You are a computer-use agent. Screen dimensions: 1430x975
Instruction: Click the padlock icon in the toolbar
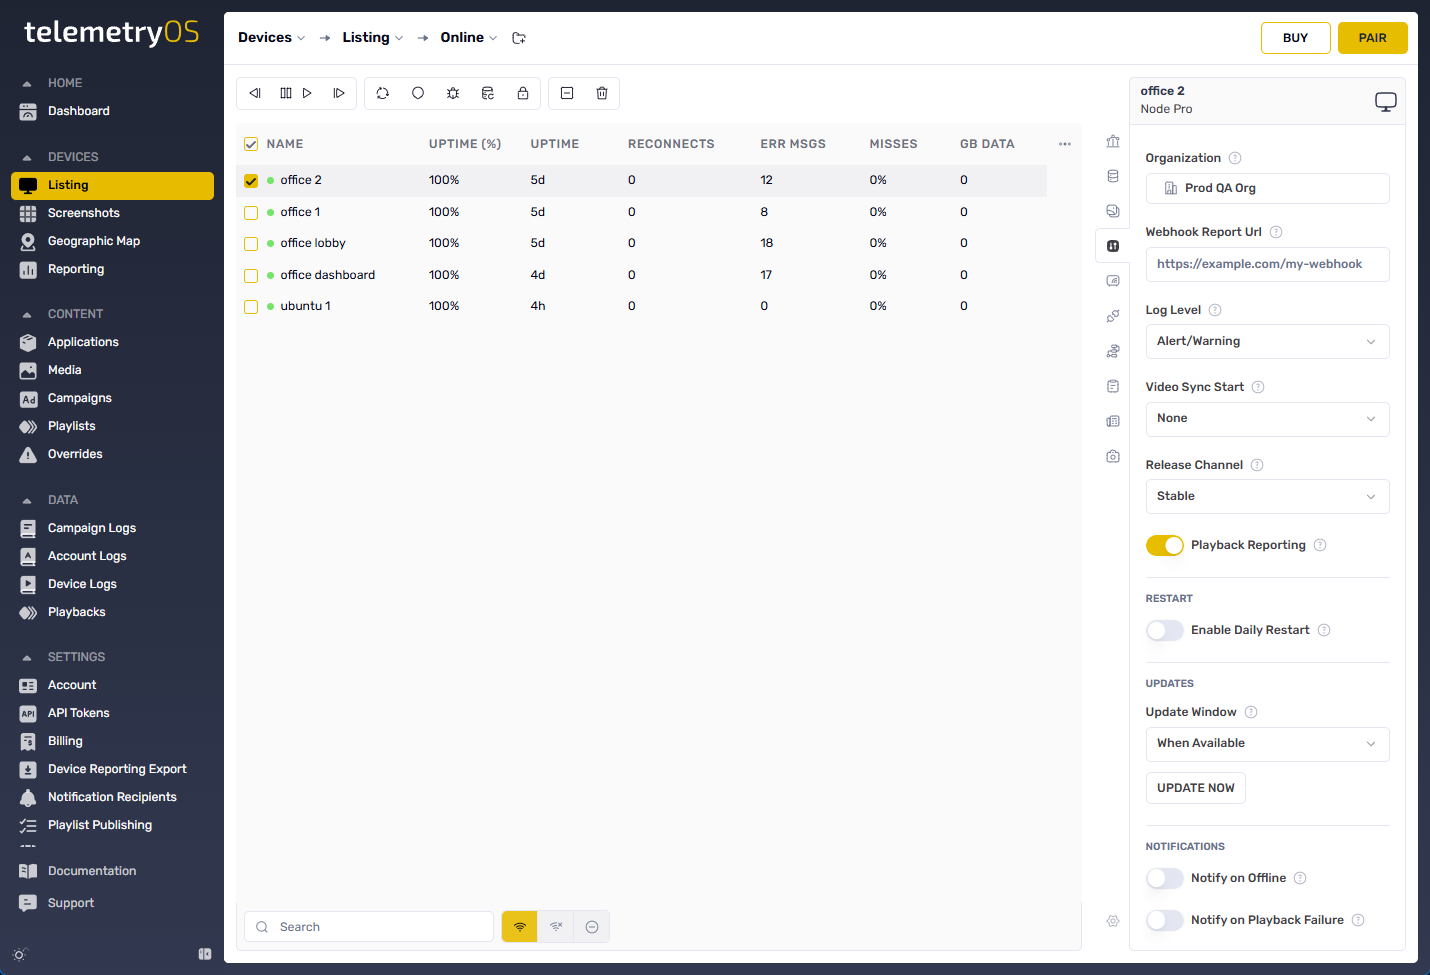click(x=523, y=93)
